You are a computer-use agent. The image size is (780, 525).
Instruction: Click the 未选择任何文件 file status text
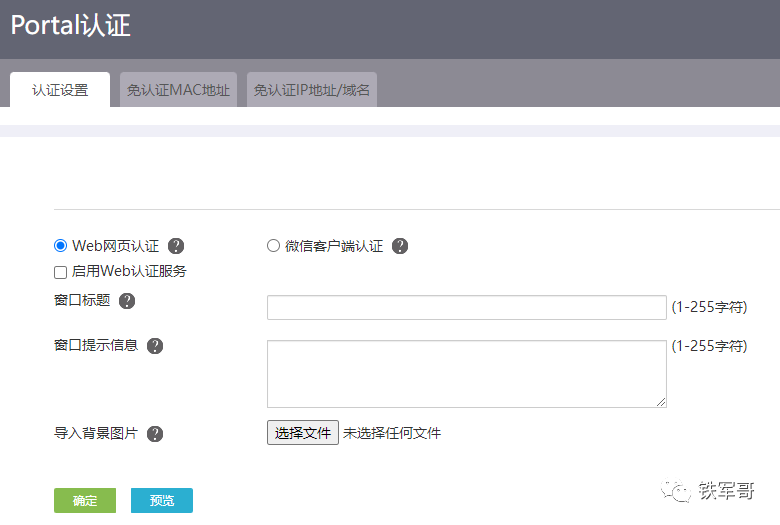[x=392, y=433]
